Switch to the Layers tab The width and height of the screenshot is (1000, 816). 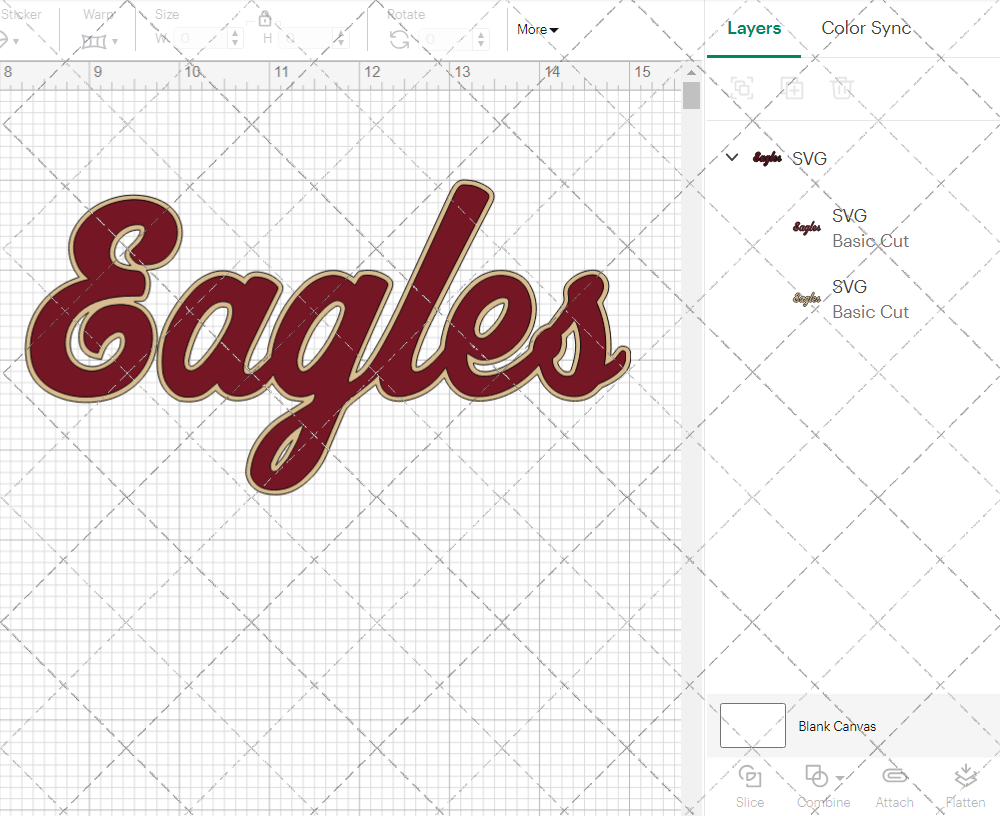coord(754,28)
